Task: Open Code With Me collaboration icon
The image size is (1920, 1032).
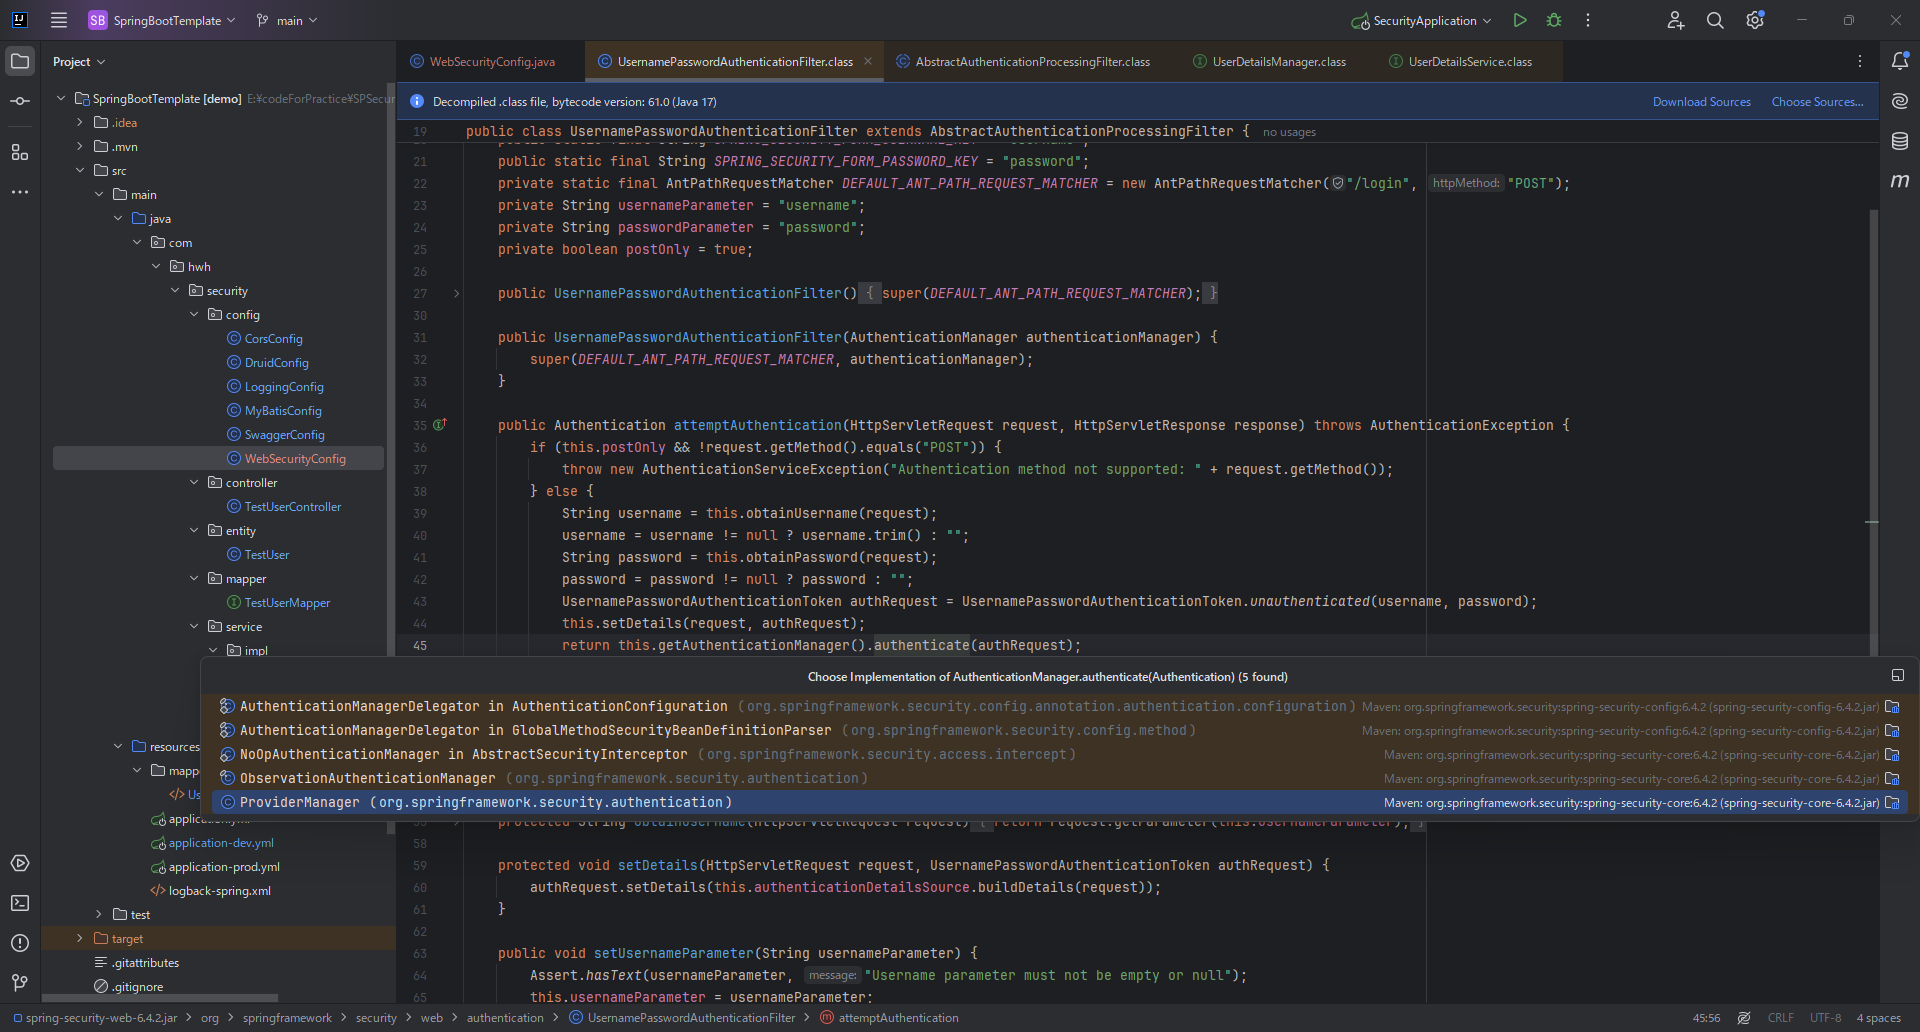Action: point(1676,20)
